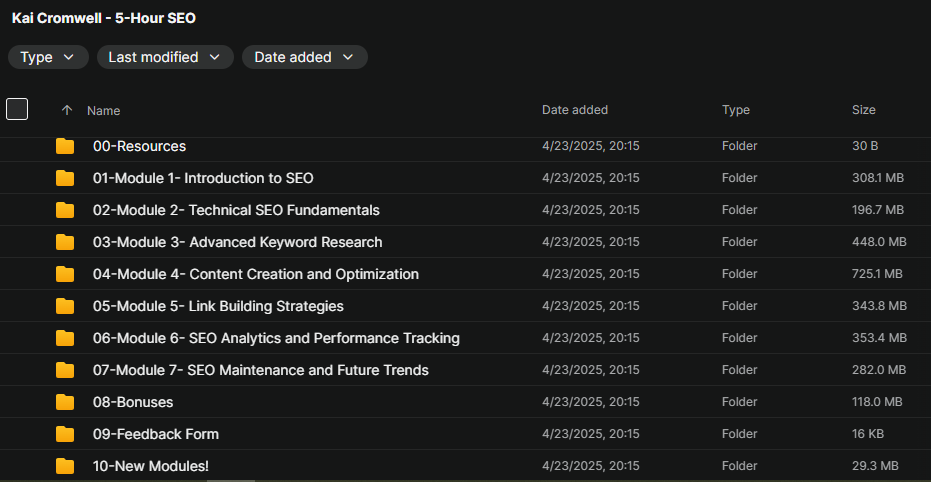The image size is (931, 482).
Task: Open 04-Module 4- Content Creation and Optimization
Action: coord(256,274)
